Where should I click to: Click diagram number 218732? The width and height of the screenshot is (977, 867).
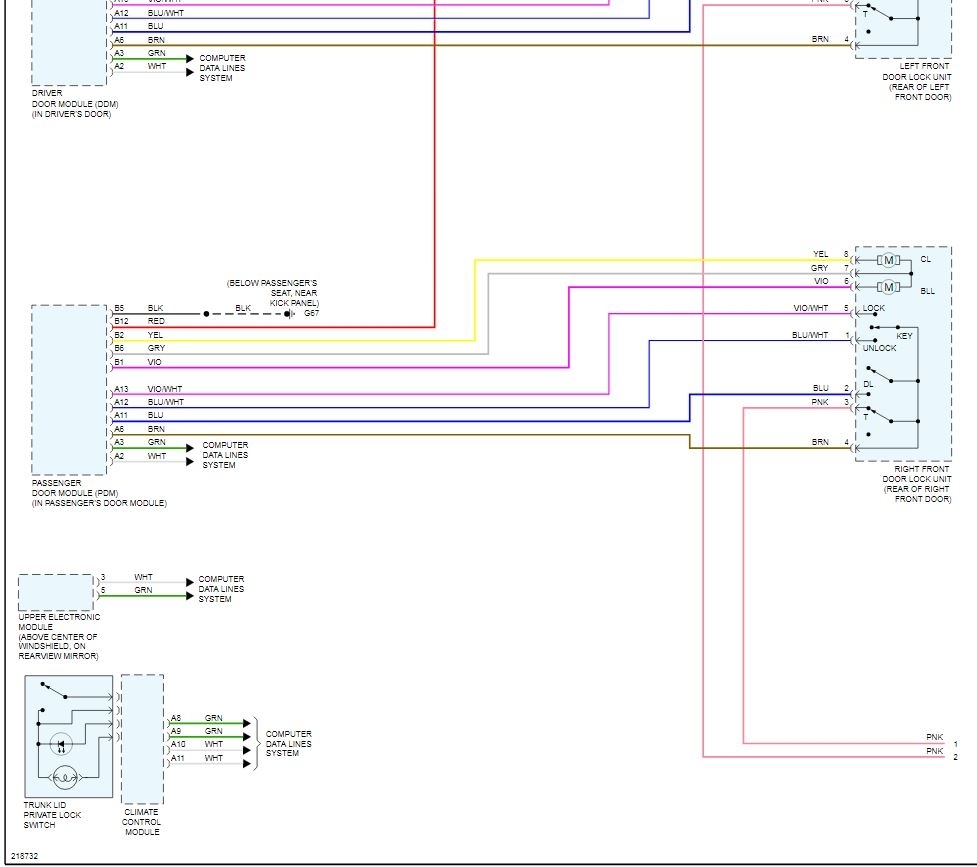point(25,856)
